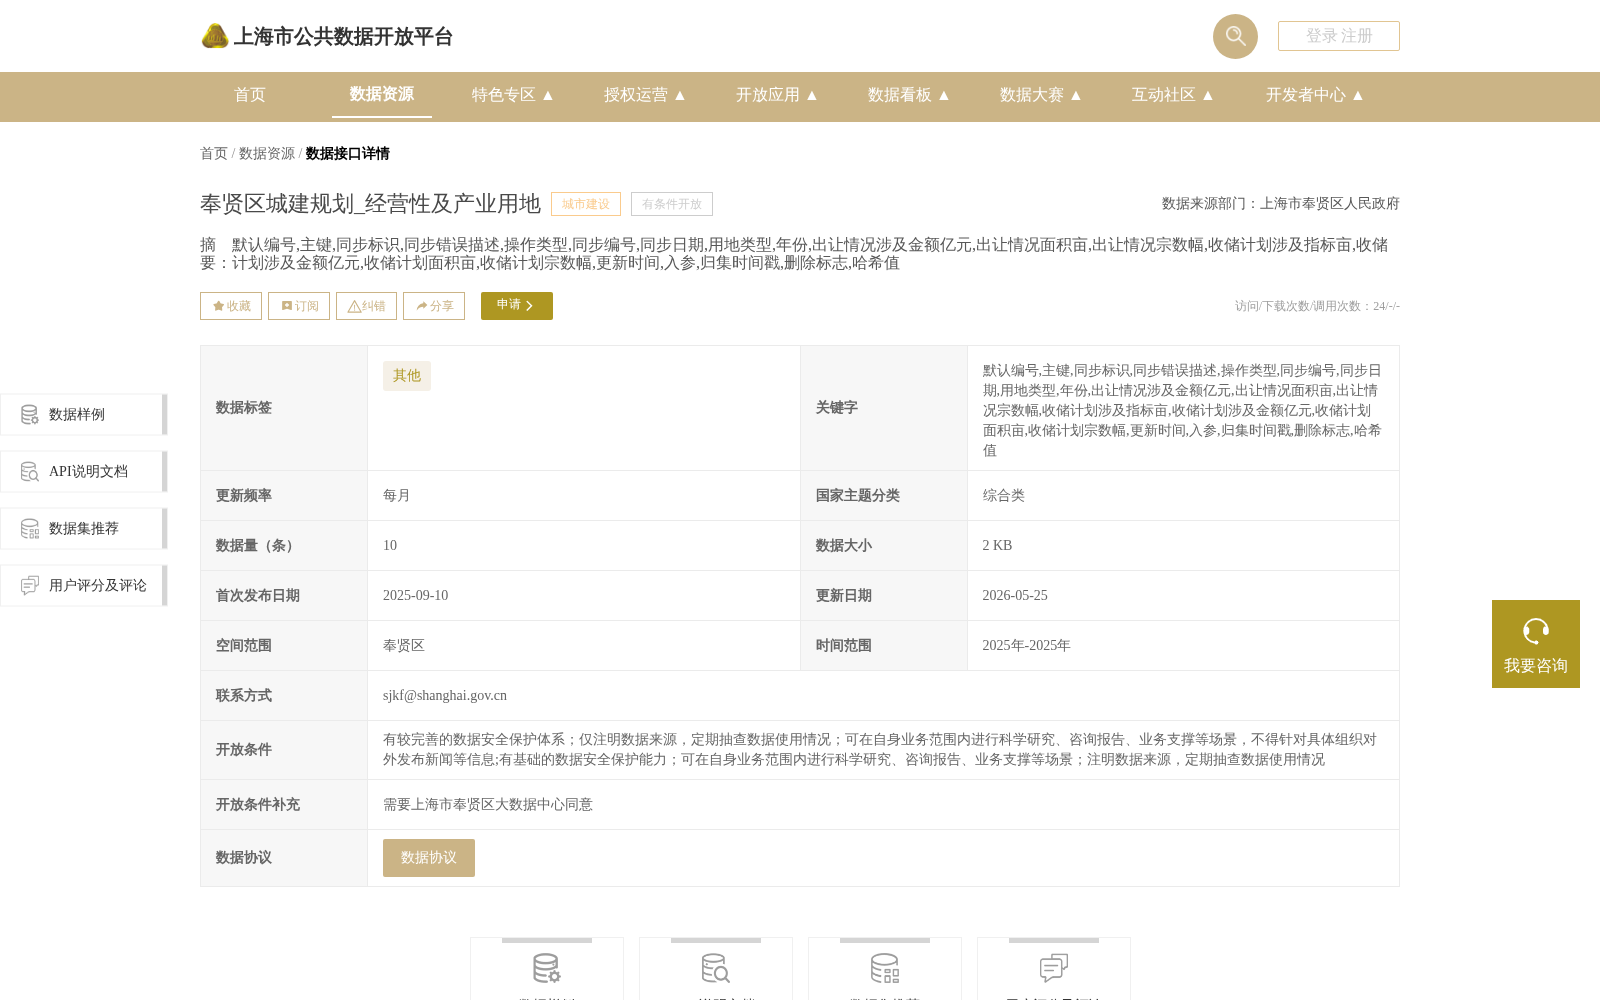
Task: Click the 2 KB data size value
Action: [x=997, y=546]
